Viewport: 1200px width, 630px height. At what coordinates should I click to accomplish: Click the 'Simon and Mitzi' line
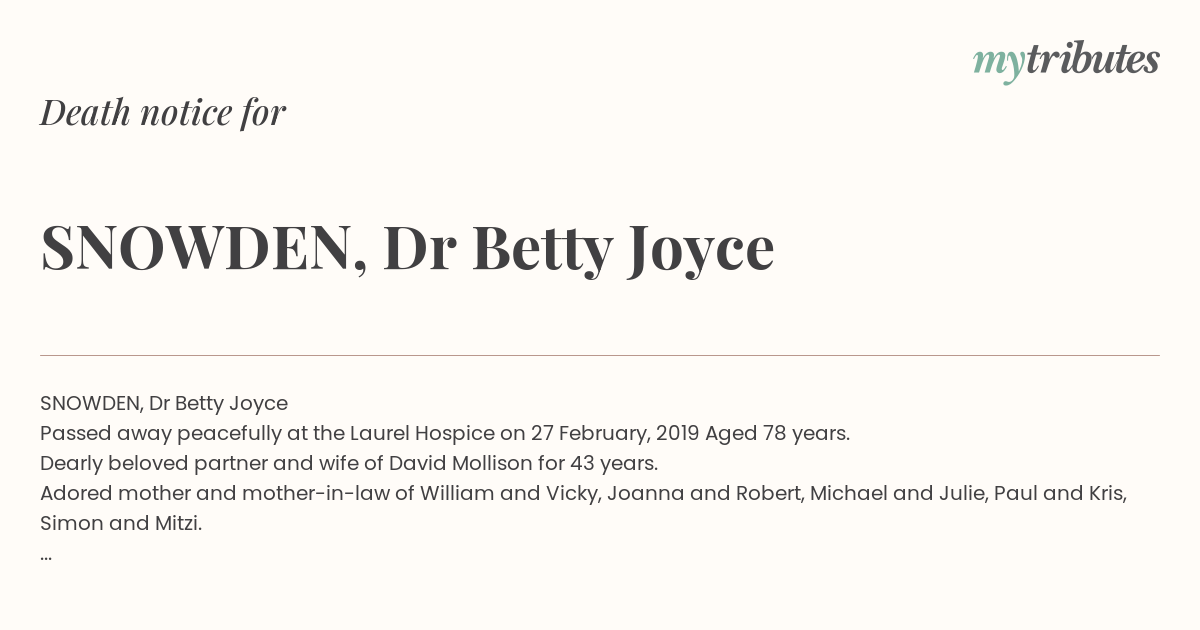(121, 523)
